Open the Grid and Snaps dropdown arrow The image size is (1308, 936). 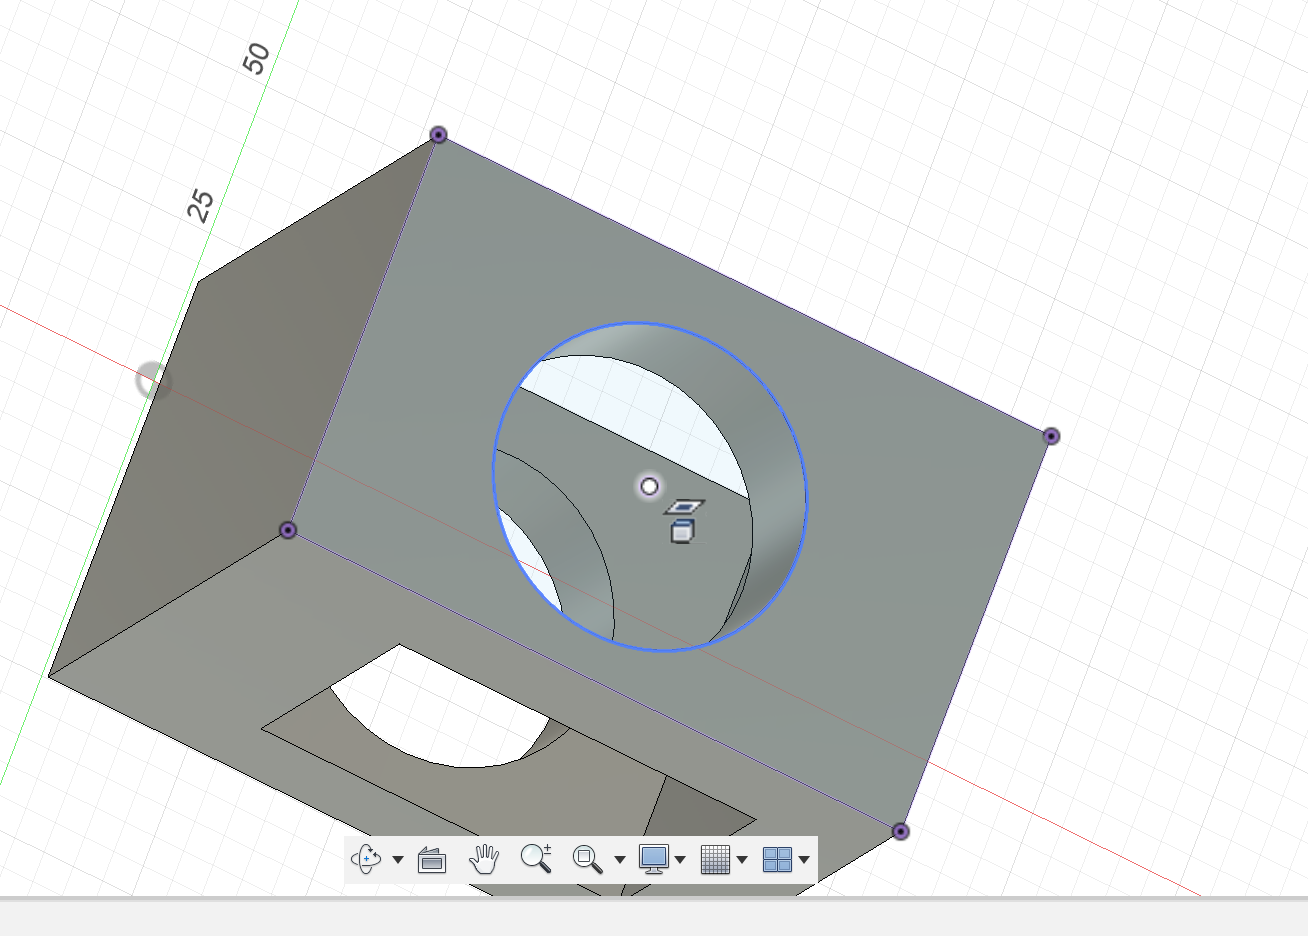741,858
